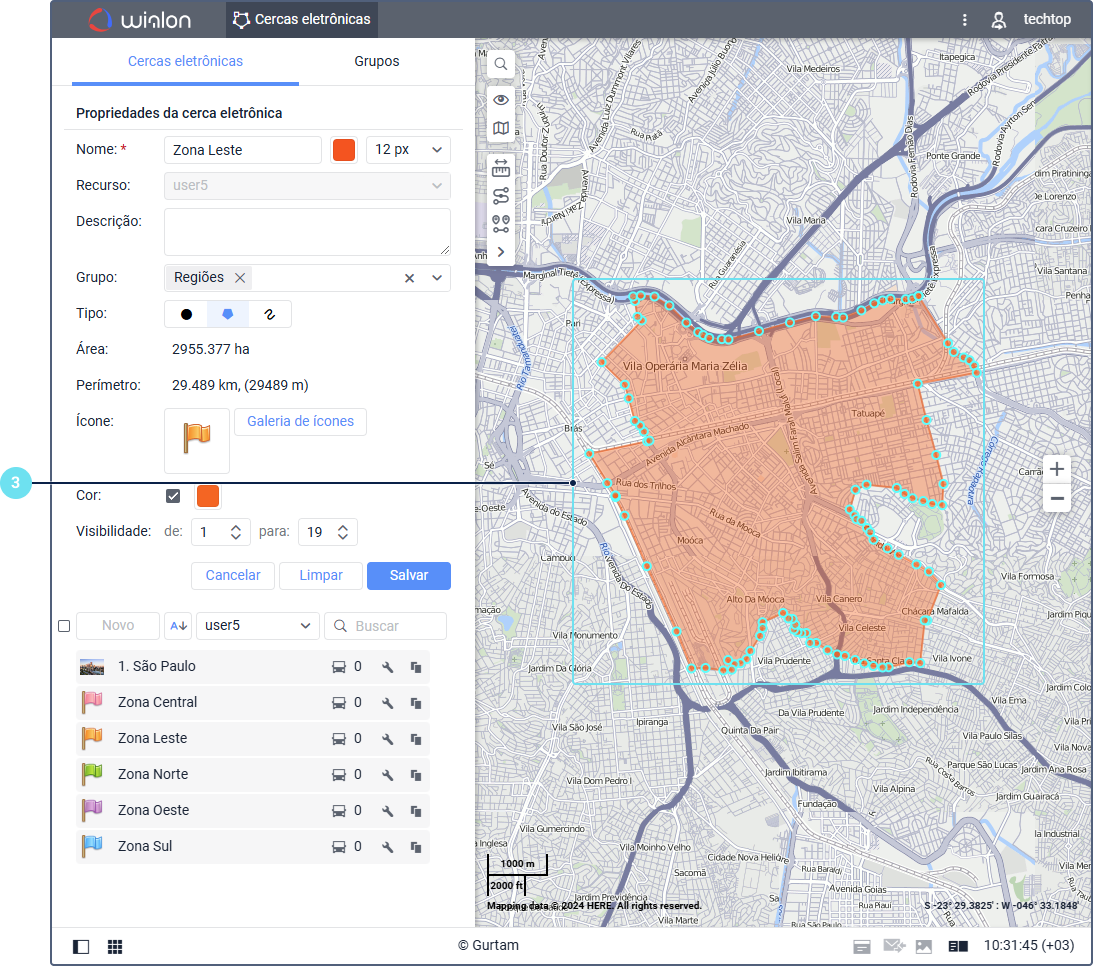Click wrench icon for Zona Norte
1093x966 pixels.
pyautogui.click(x=388, y=775)
